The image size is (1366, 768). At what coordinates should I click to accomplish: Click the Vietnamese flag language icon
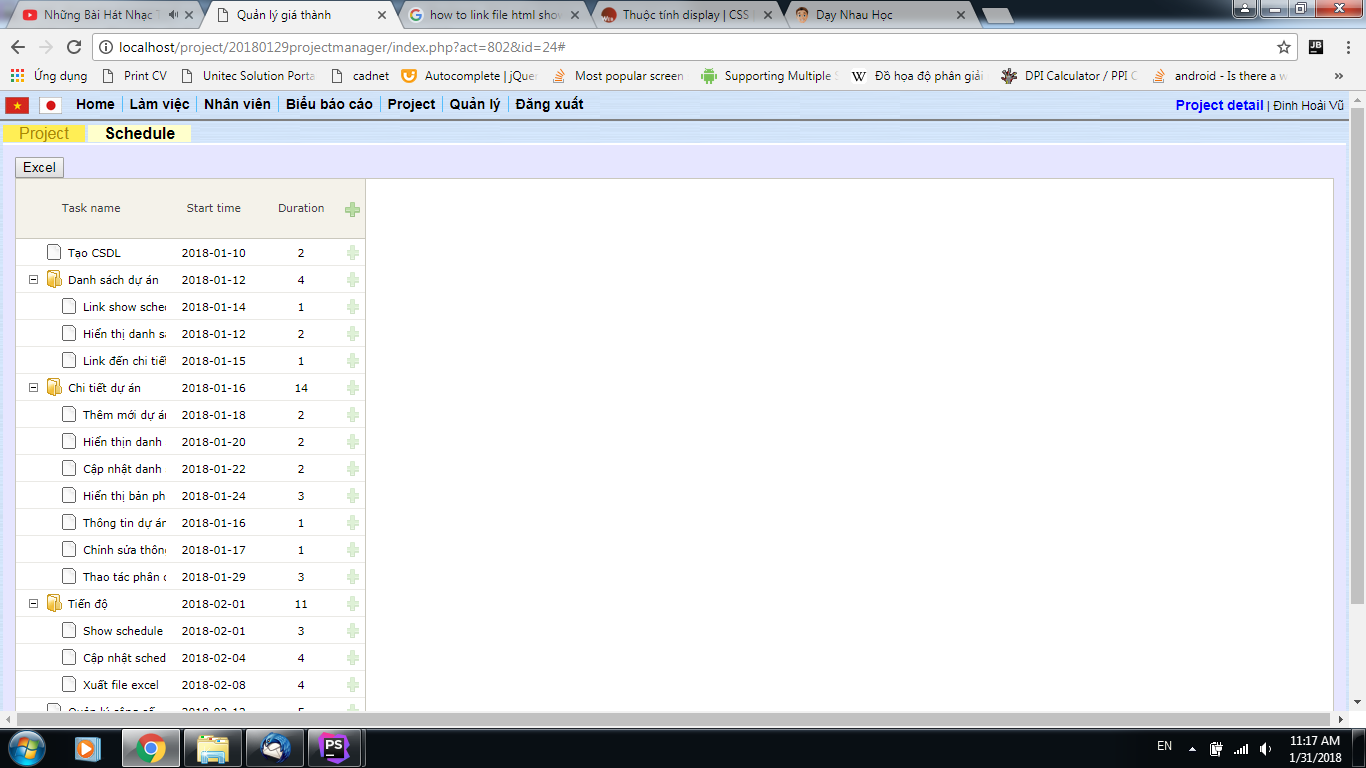(17, 105)
